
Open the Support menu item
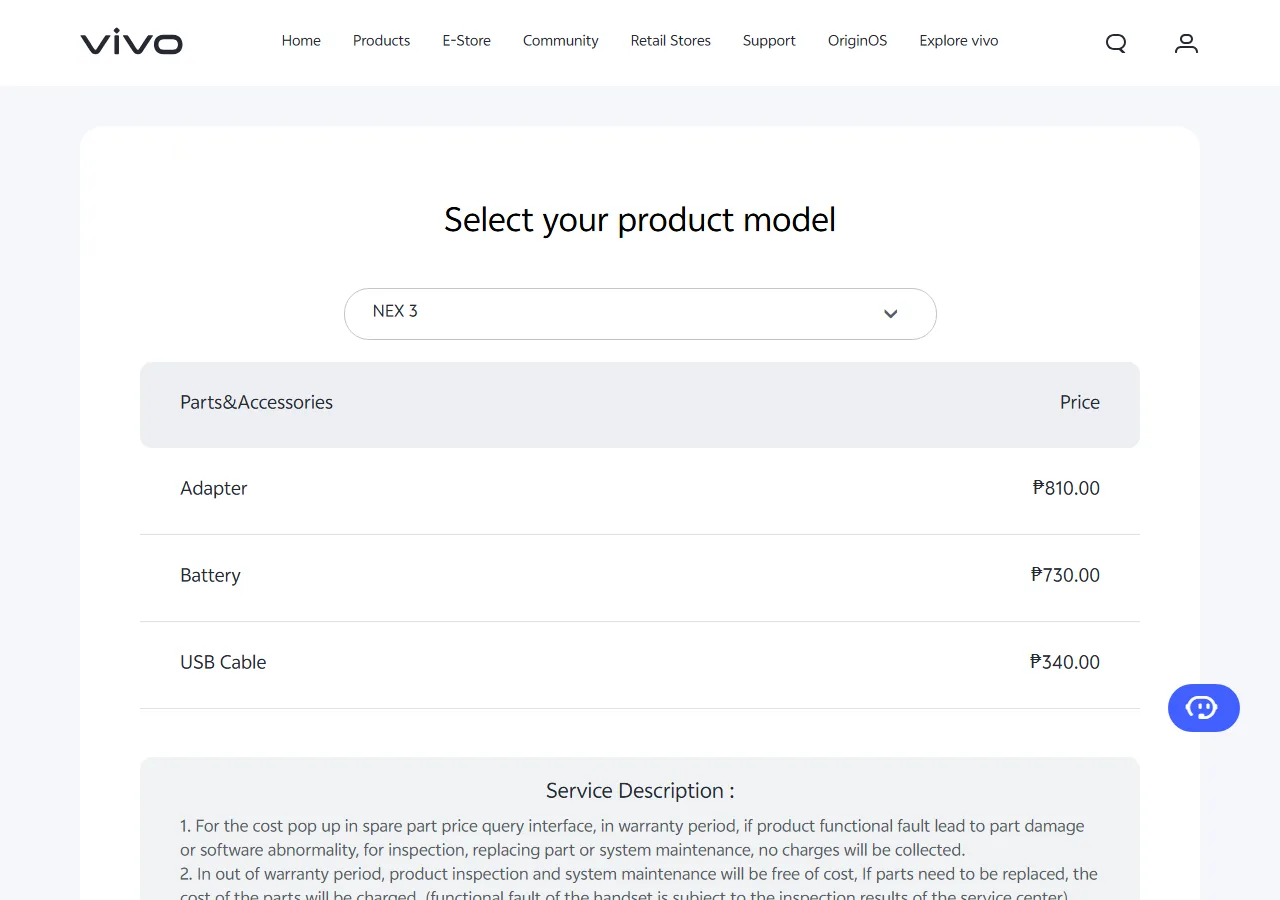click(x=769, y=41)
